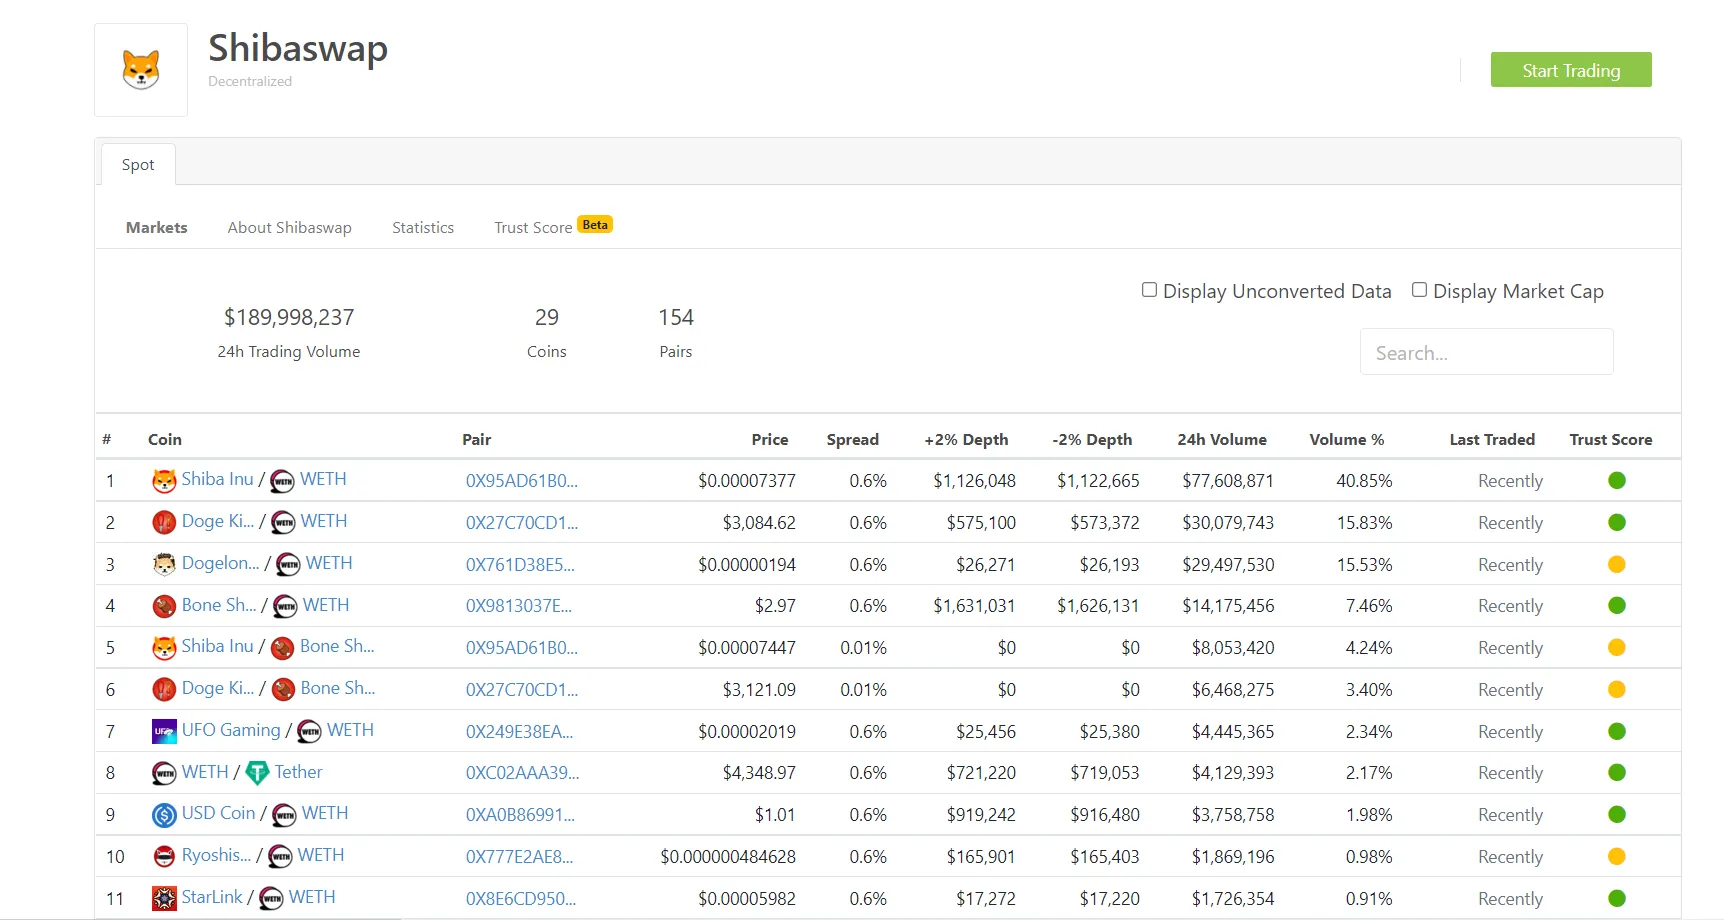Click WETH icon in Shiba Inu/WETH row

(x=283, y=481)
